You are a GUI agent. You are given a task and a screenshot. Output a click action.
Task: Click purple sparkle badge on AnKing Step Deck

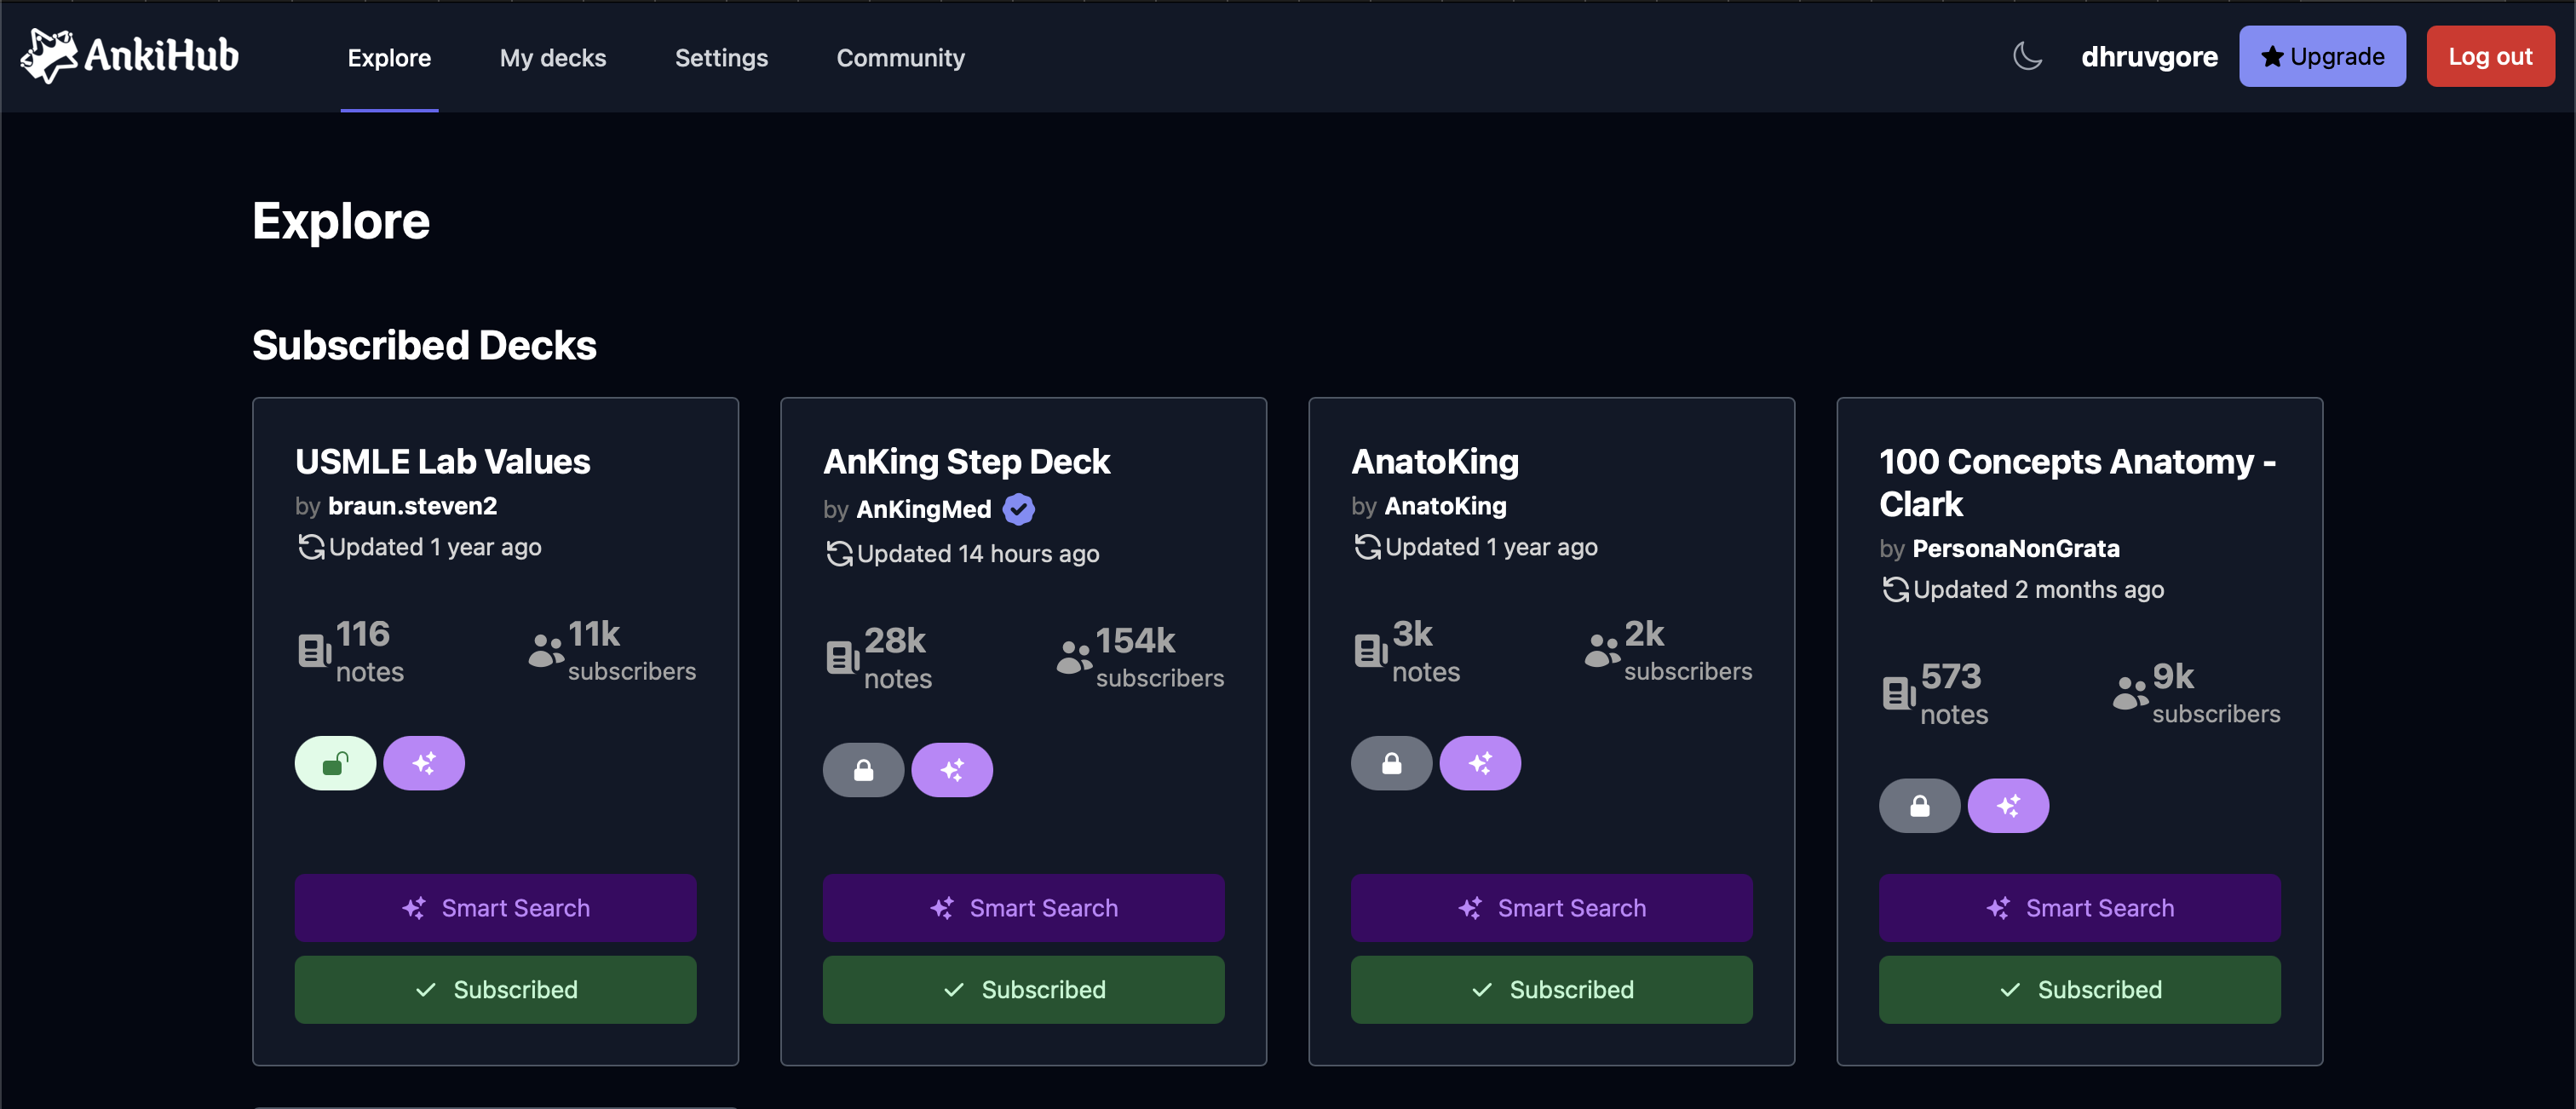click(x=952, y=770)
